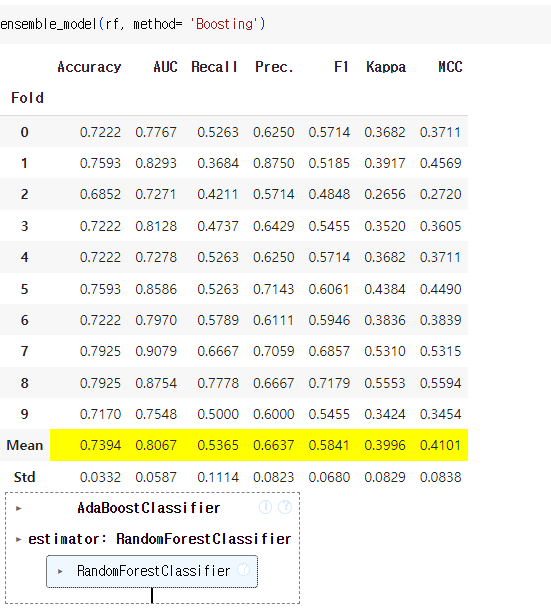Click the F1 column header

341,67
